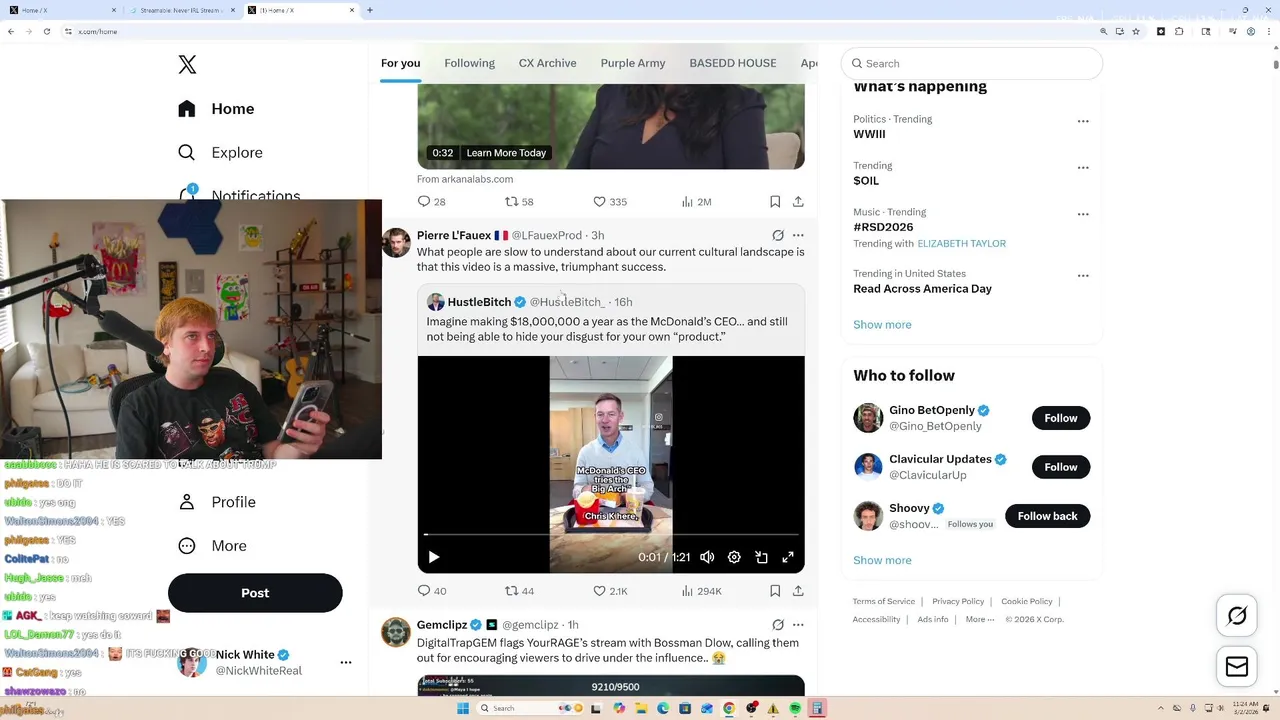Like the ad post with 335 likes
The height and width of the screenshot is (720, 1280).
610,202
